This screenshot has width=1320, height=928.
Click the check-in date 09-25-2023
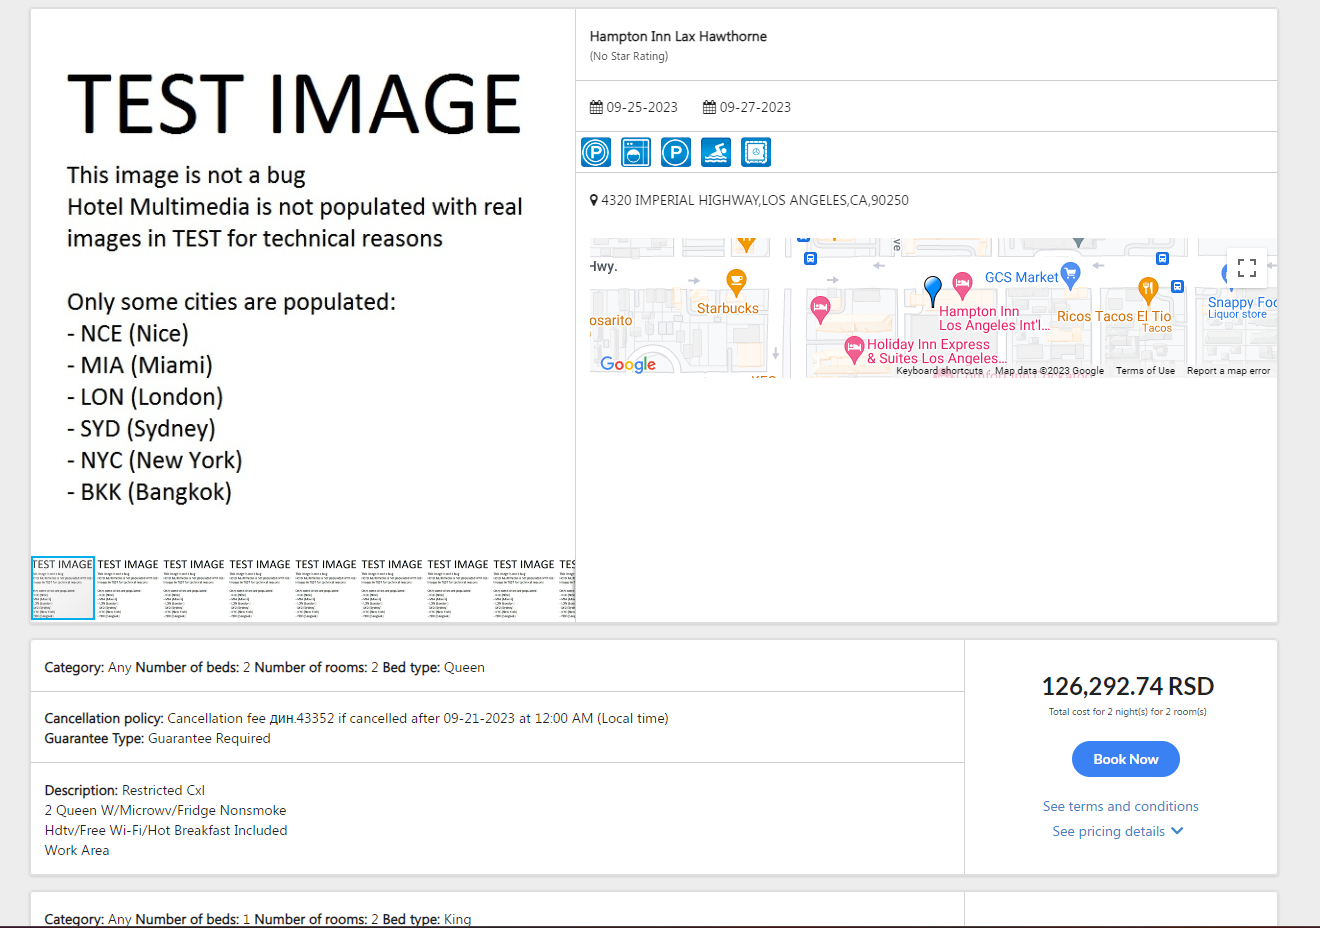tap(642, 107)
